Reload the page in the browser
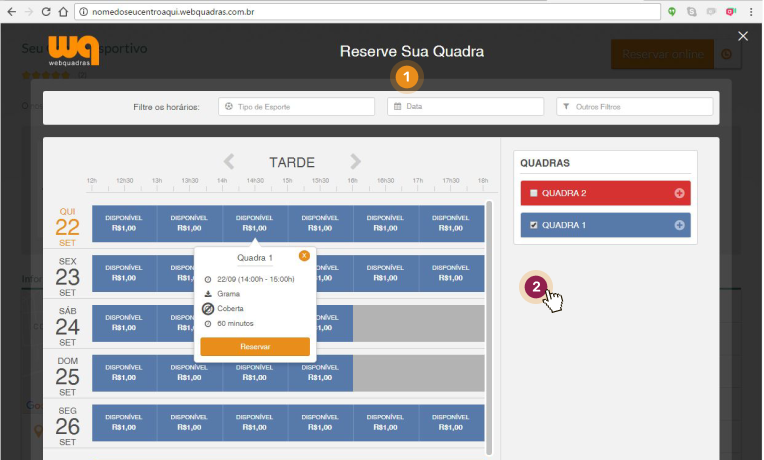 coord(43,11)
